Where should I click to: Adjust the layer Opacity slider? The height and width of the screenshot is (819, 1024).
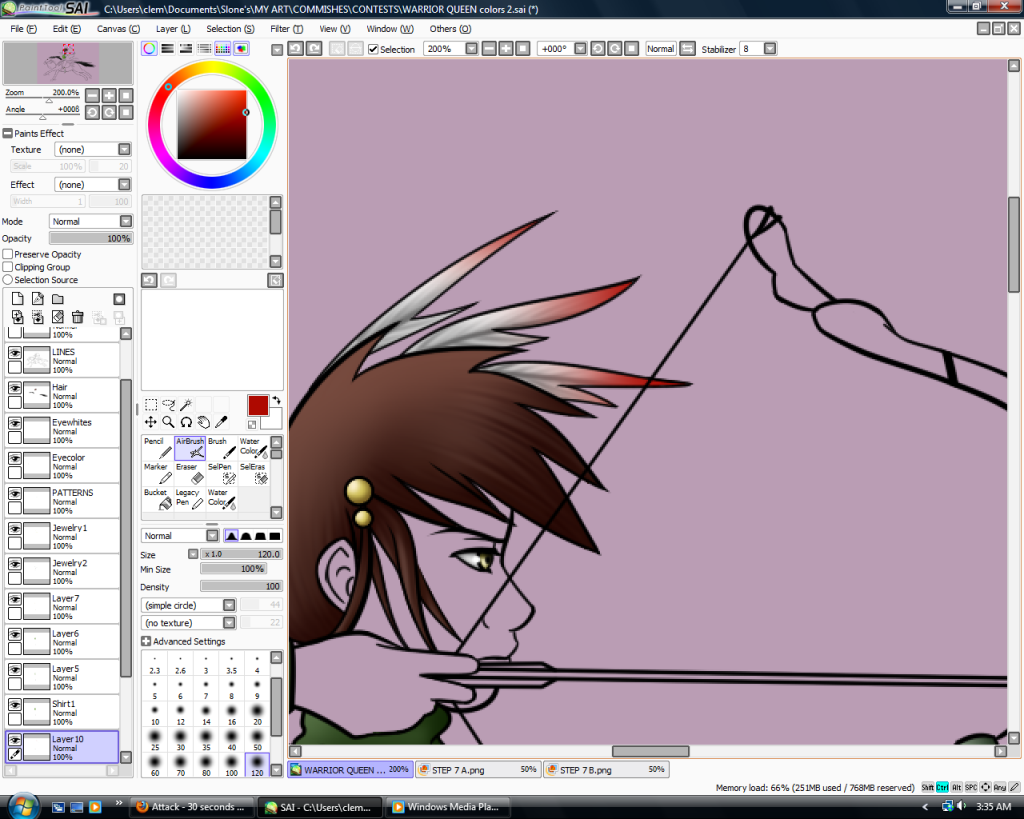click(91, 238)
